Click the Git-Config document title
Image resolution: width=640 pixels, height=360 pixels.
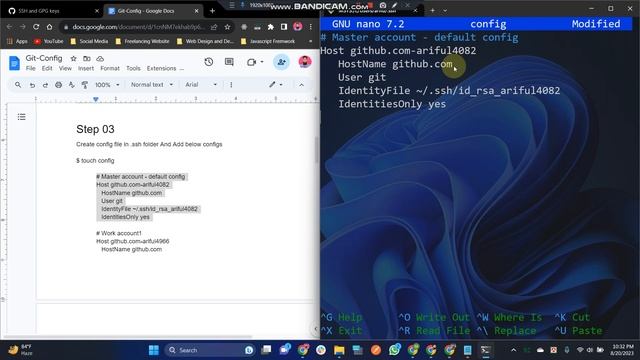44,58
